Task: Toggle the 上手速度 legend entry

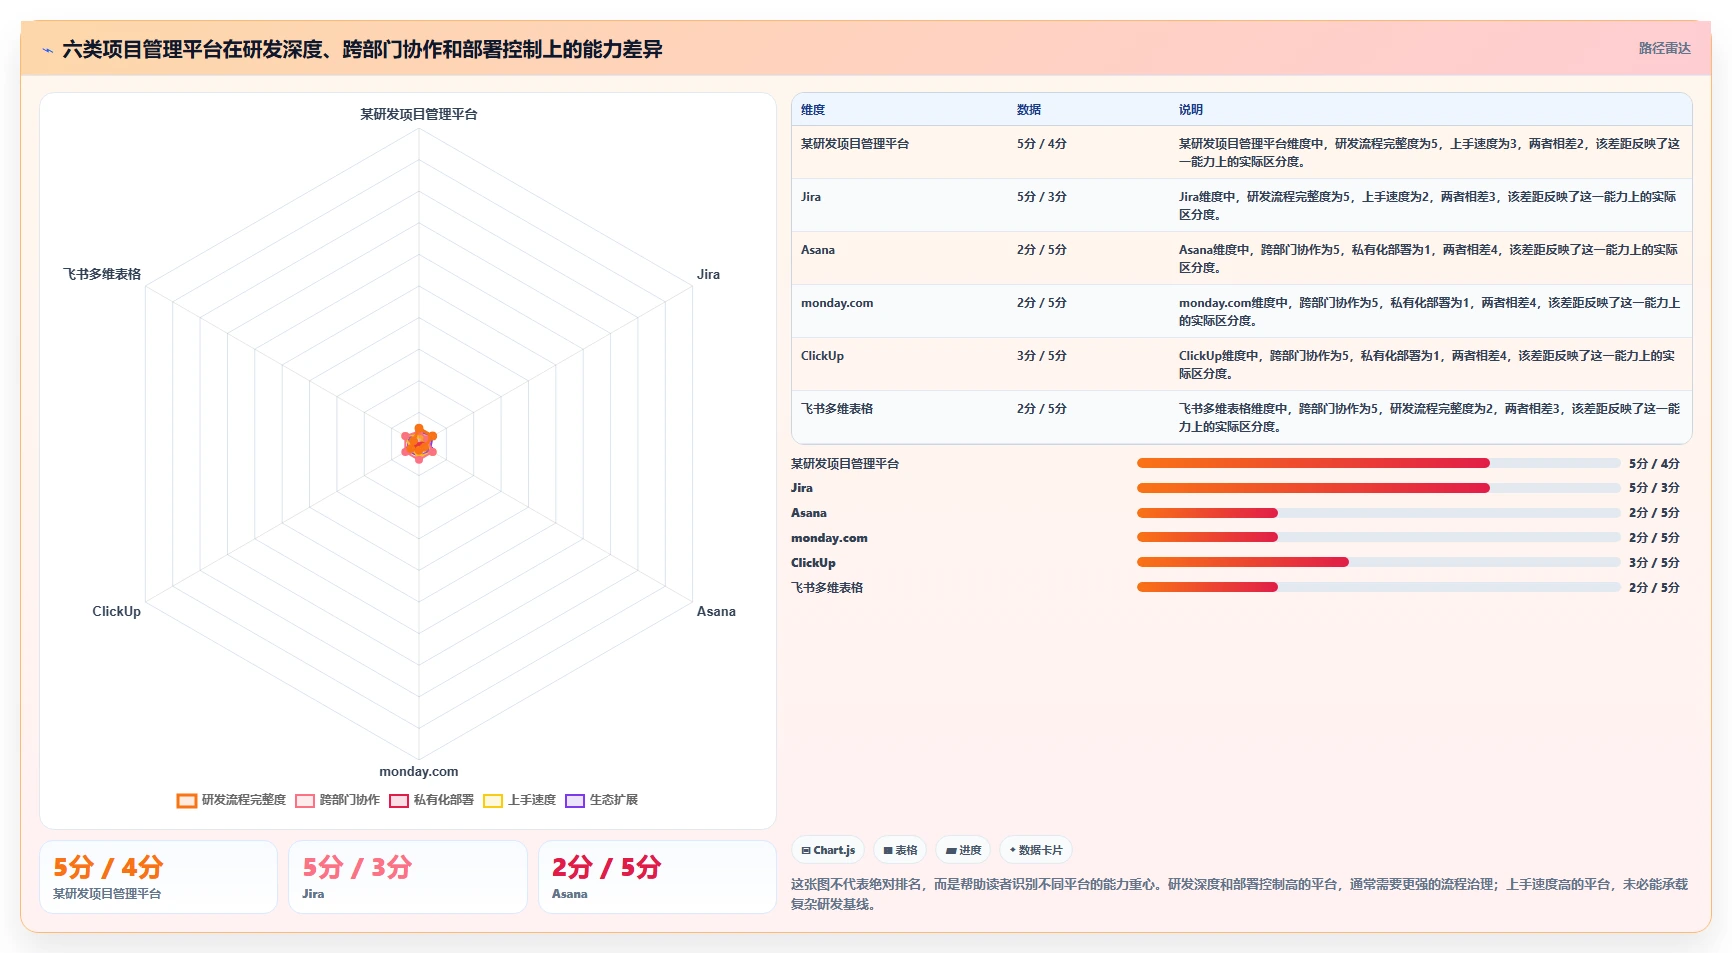Action: tap(519, 800)
